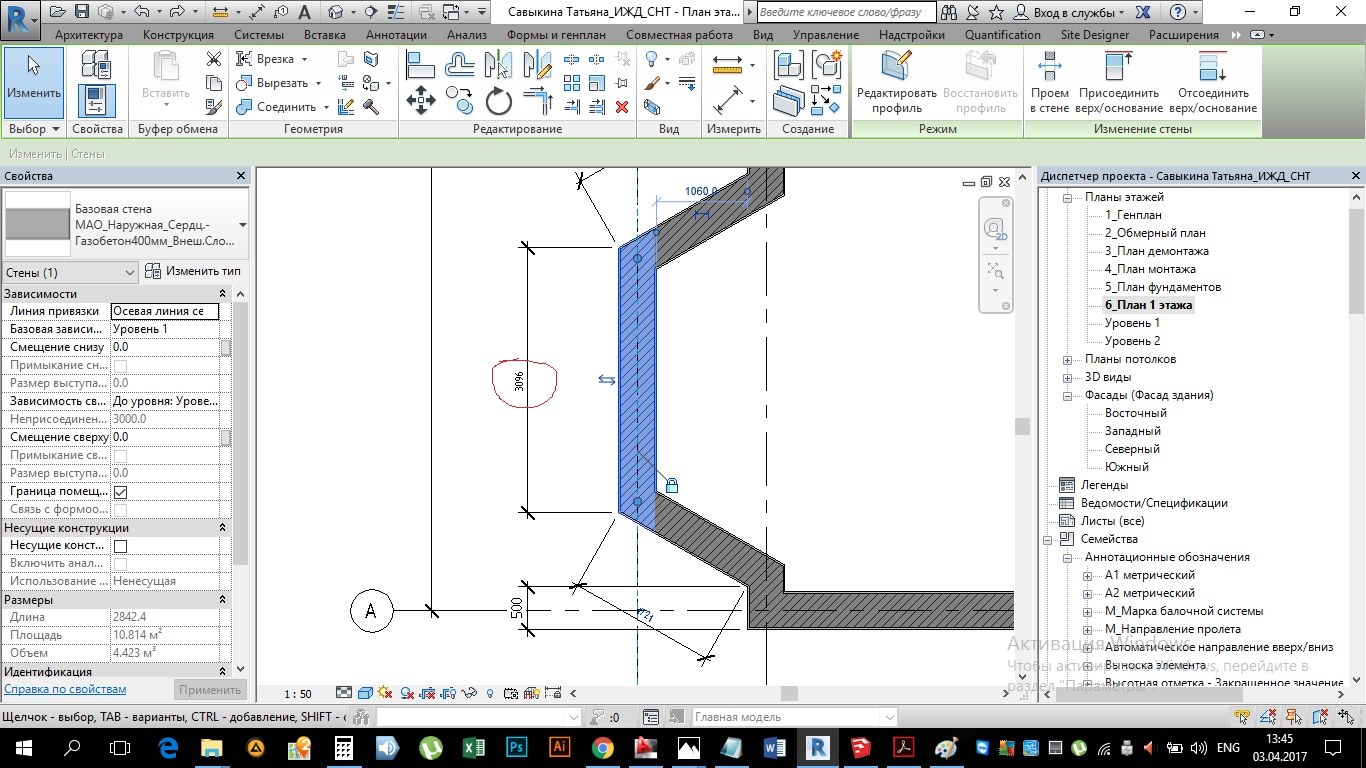
Task: Open the Справка по свойствам link
Action: click(65, 690)
